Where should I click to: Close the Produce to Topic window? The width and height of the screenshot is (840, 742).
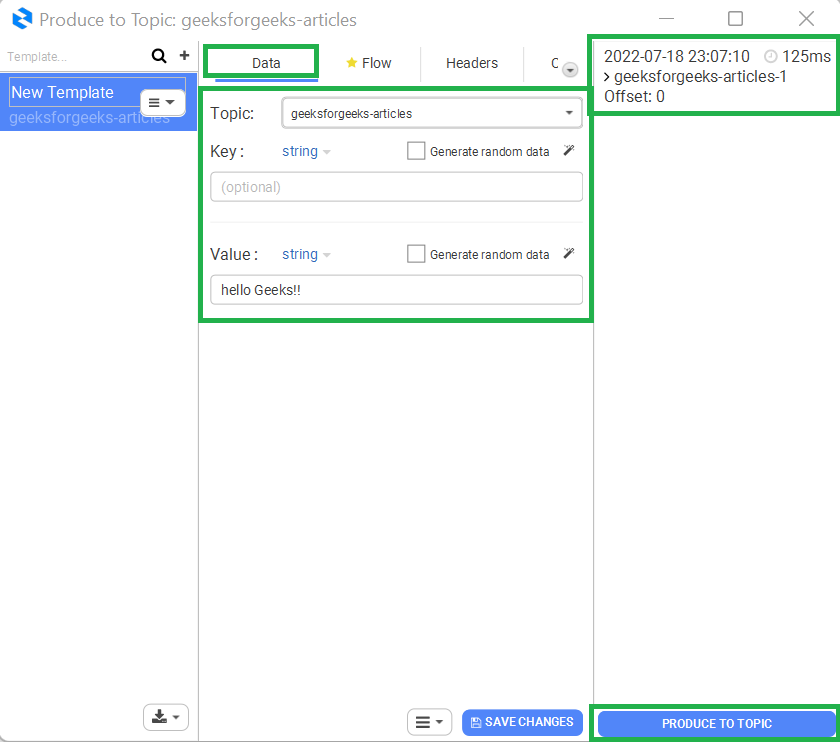click(x=806, y=19)
